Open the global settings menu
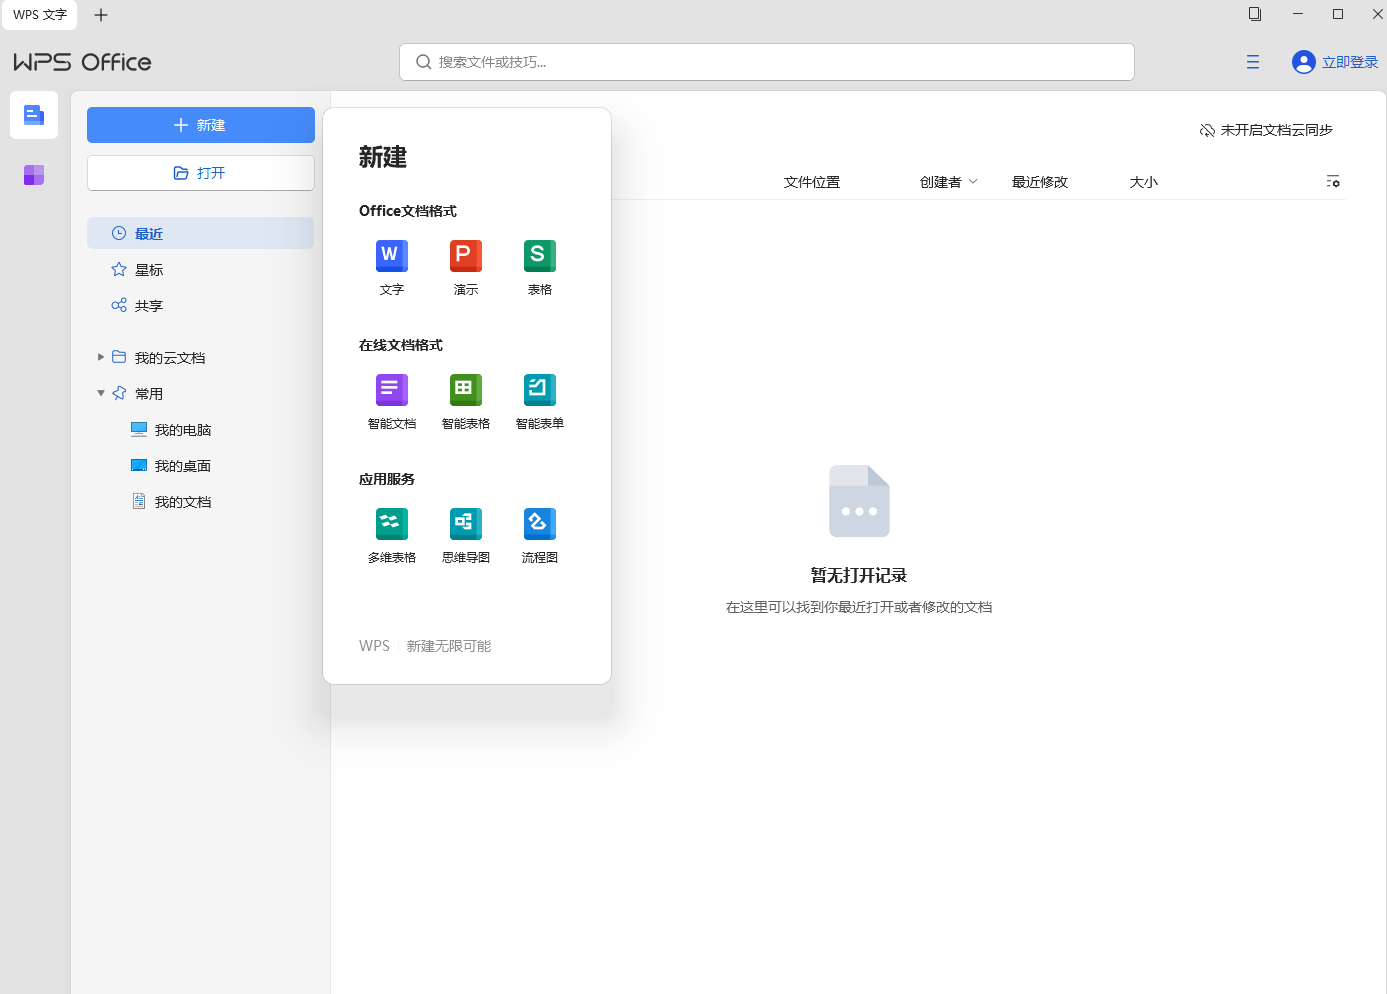Image resolution: width=1387 pixels, height=994 pixels. 1252,62
